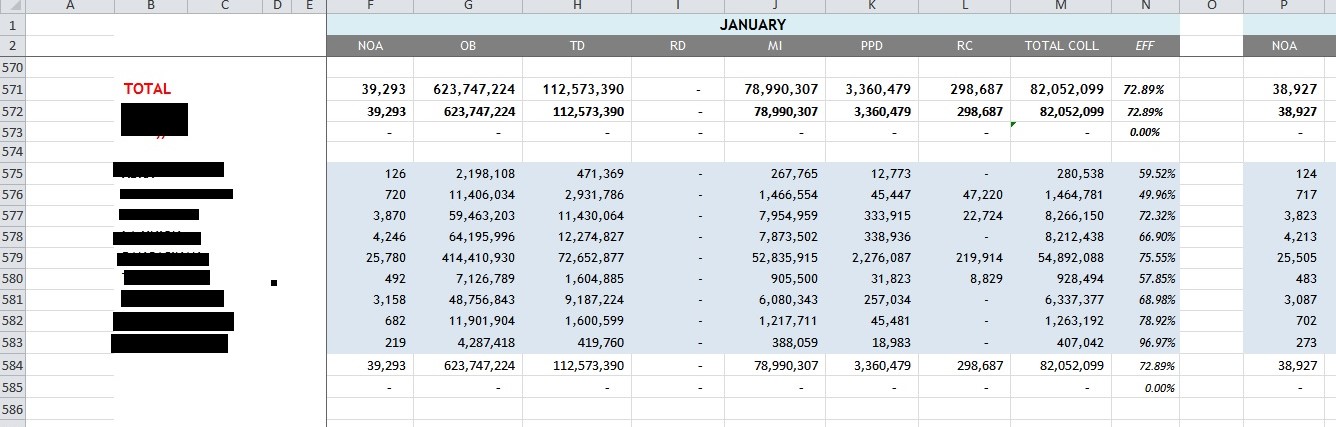The width and height of the screenshot is (1336, 427).
Task: Select row header 584
Action: coord(12,366)
